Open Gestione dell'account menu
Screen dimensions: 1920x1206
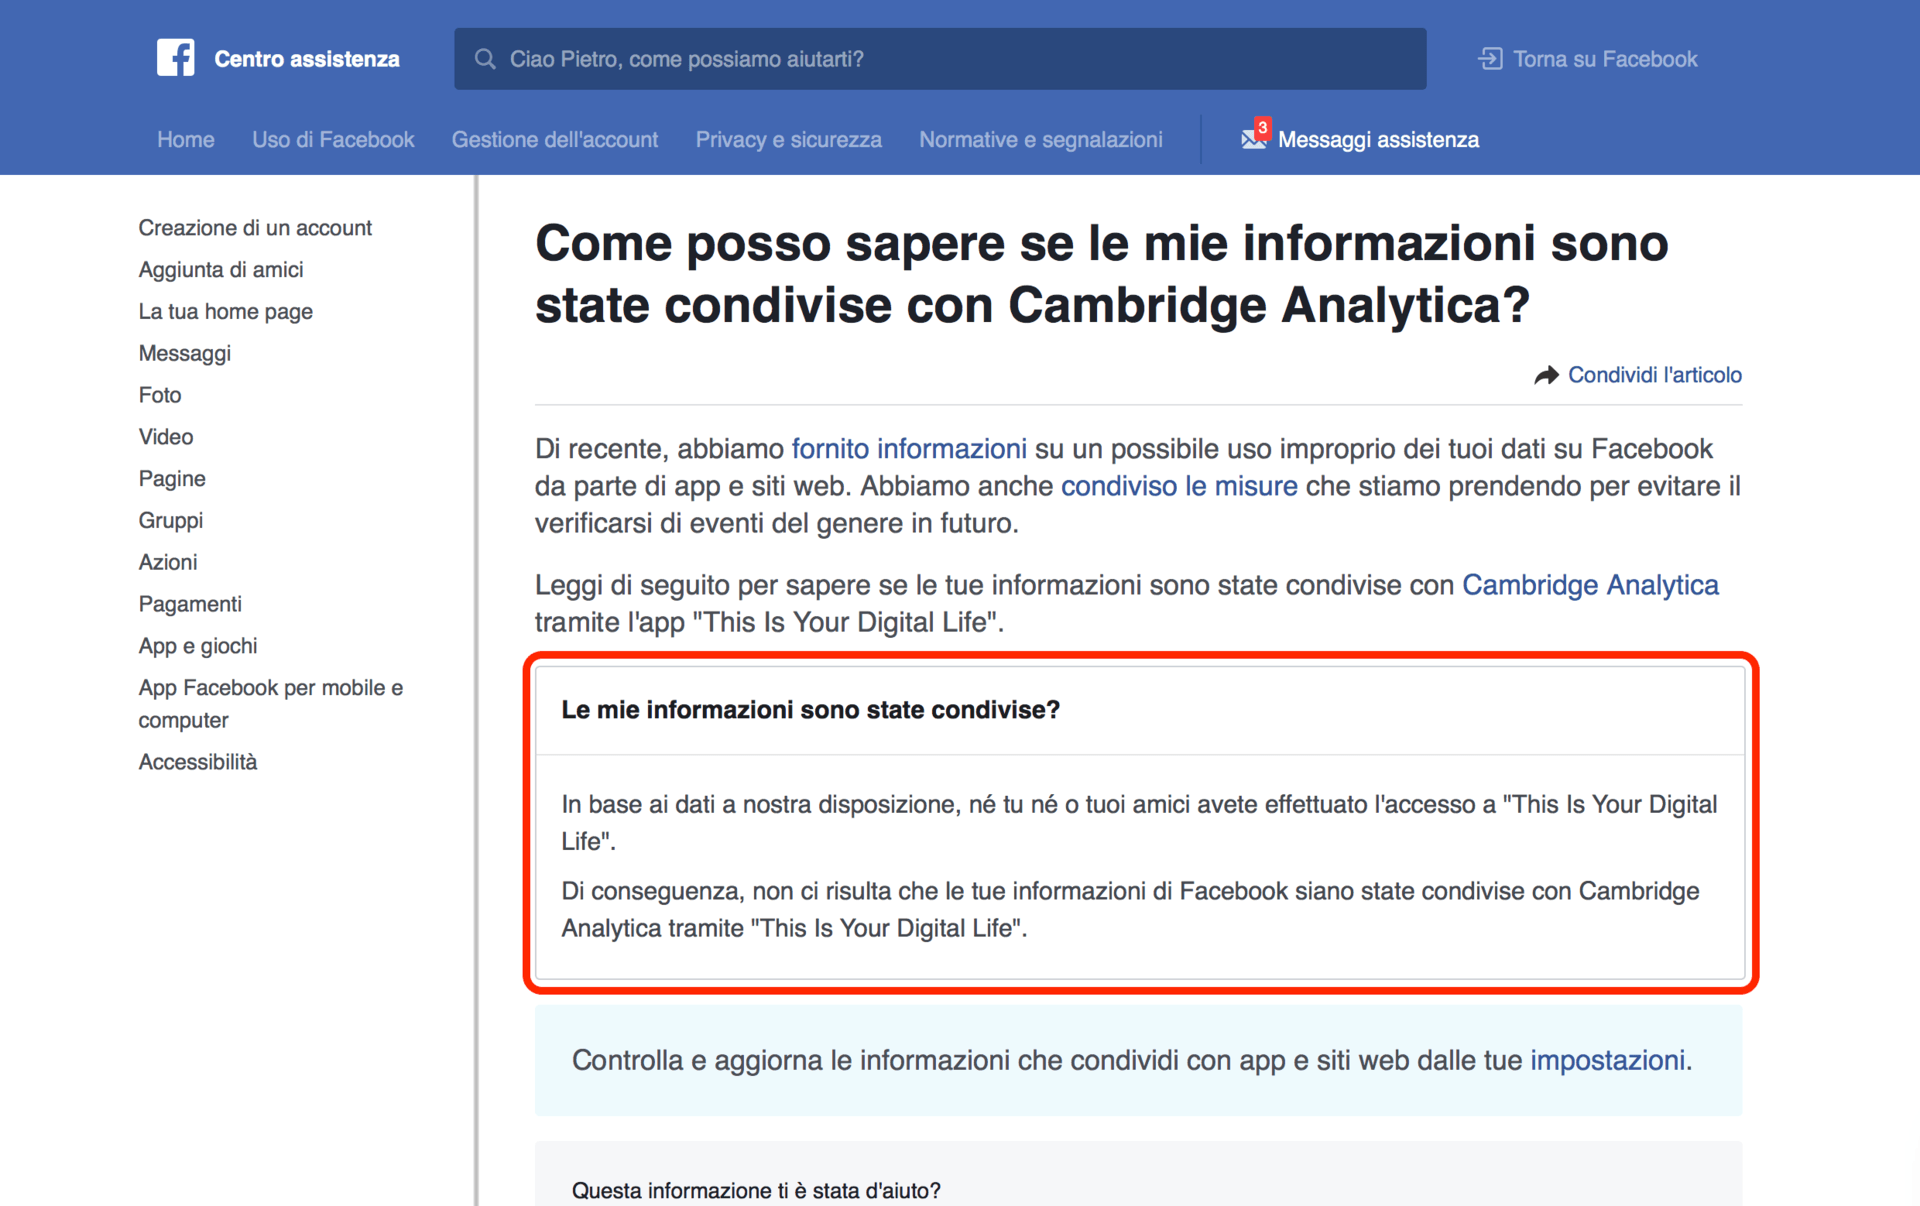click(x=555, y=139)
